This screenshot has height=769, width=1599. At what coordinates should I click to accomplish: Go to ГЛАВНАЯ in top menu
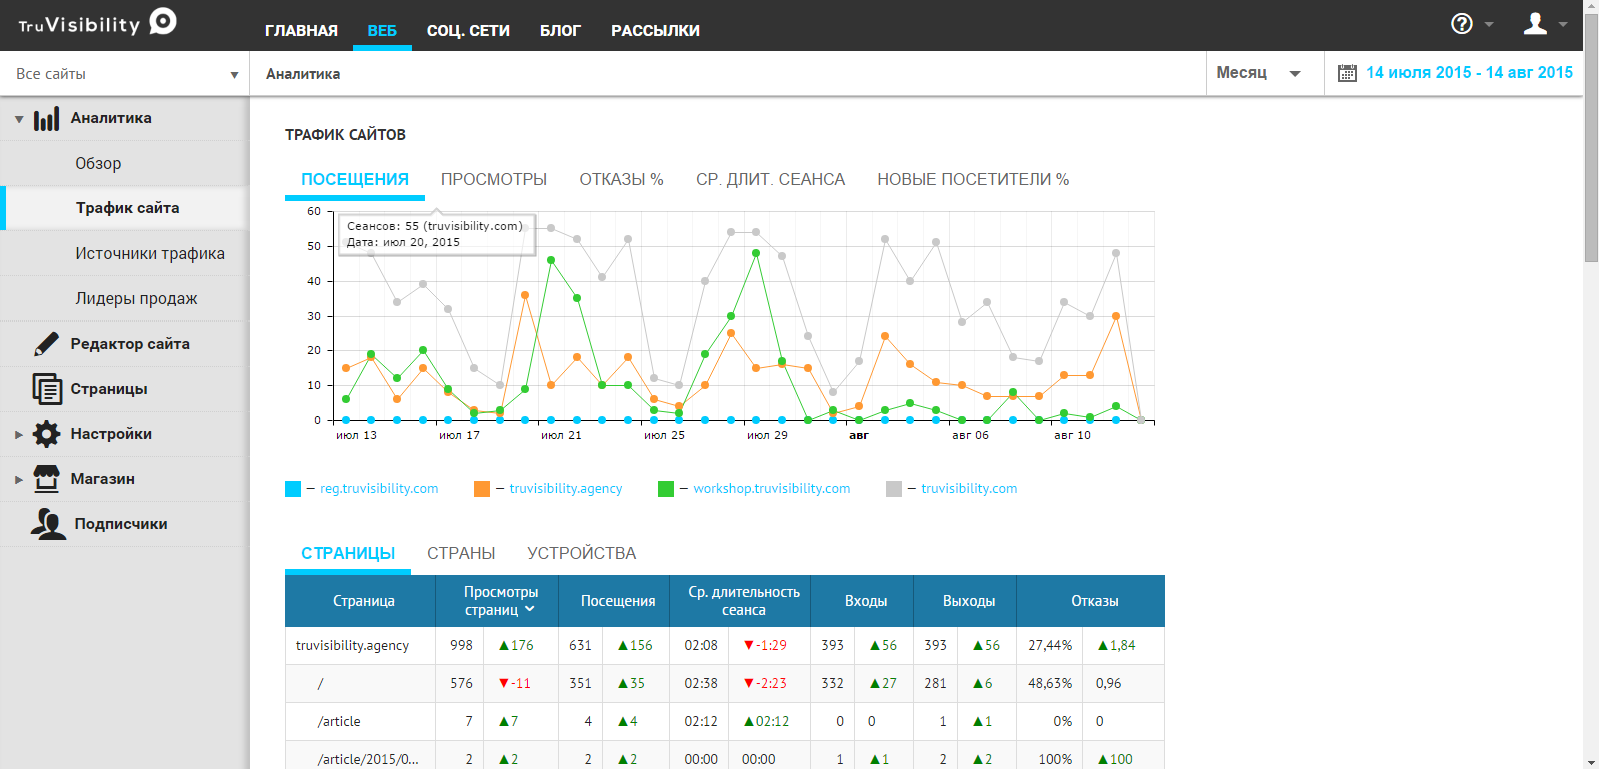tap(301, 31)
